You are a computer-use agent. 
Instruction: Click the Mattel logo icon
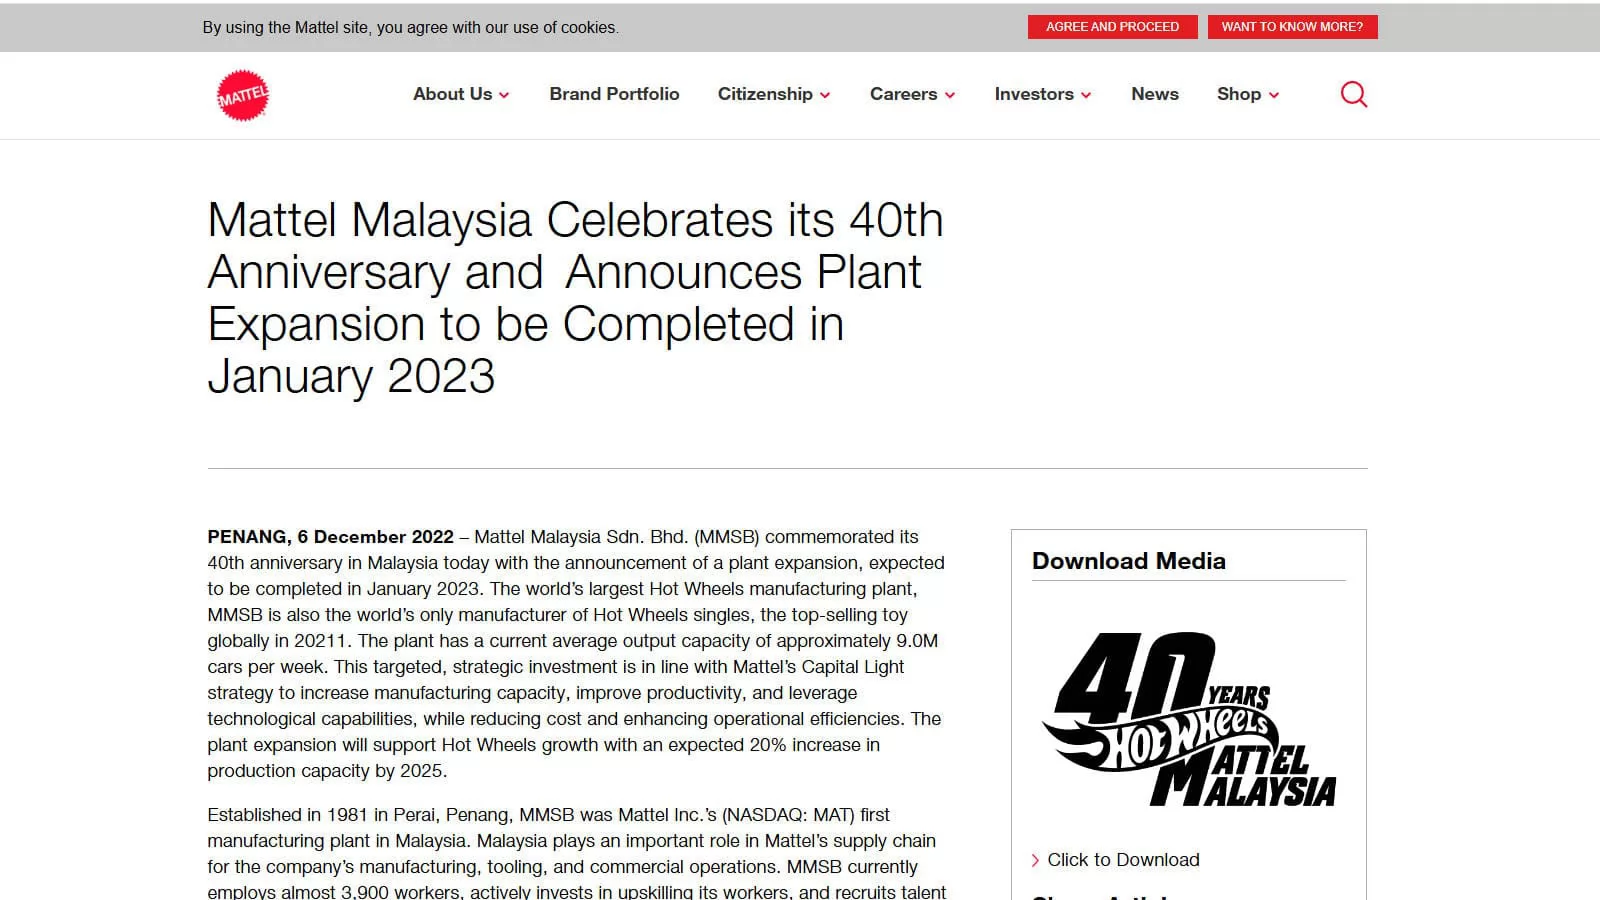(x=243, y=95)
